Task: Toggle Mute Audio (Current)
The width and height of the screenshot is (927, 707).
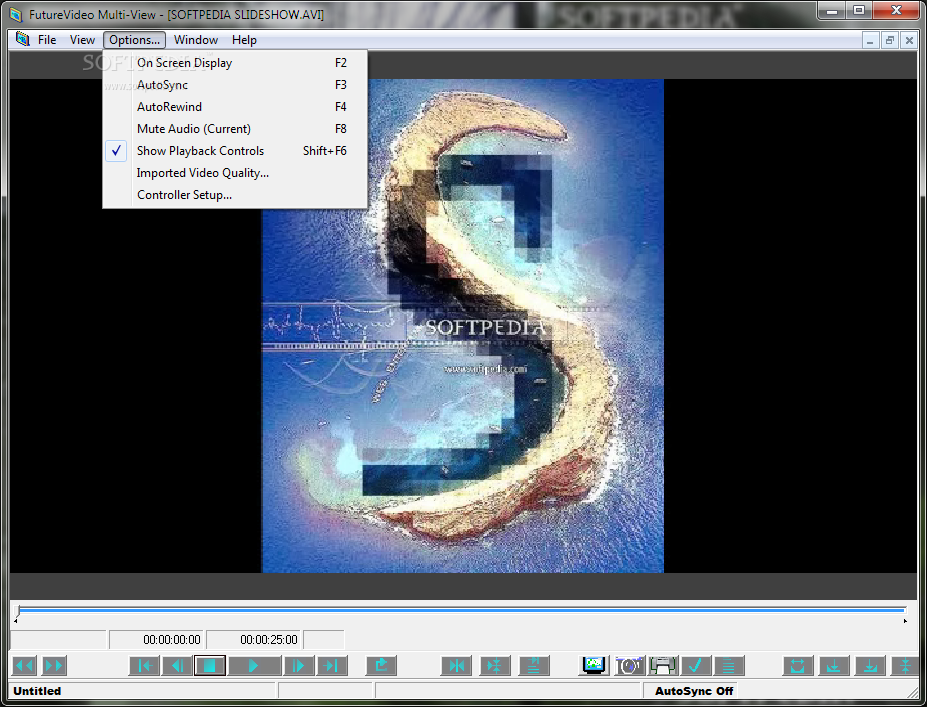Action: (x=235, y=128)
